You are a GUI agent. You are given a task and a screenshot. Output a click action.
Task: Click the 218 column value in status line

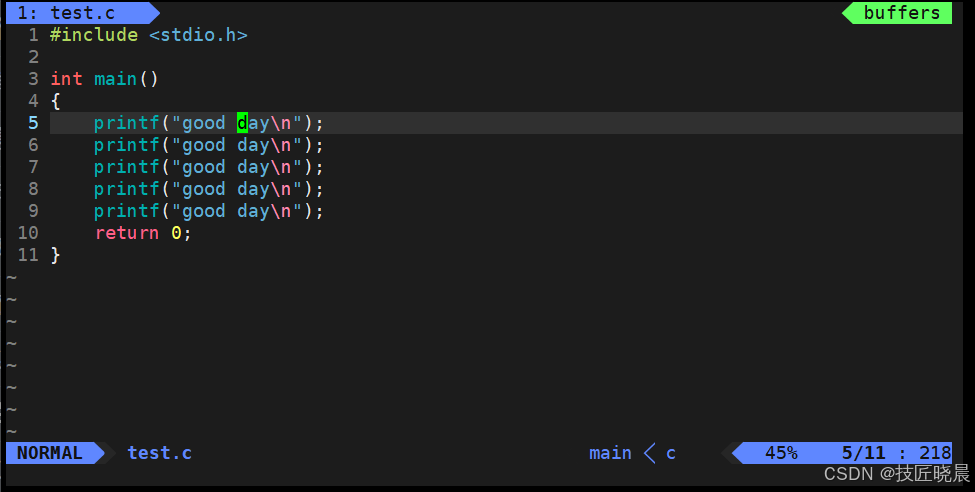[935, 453]
